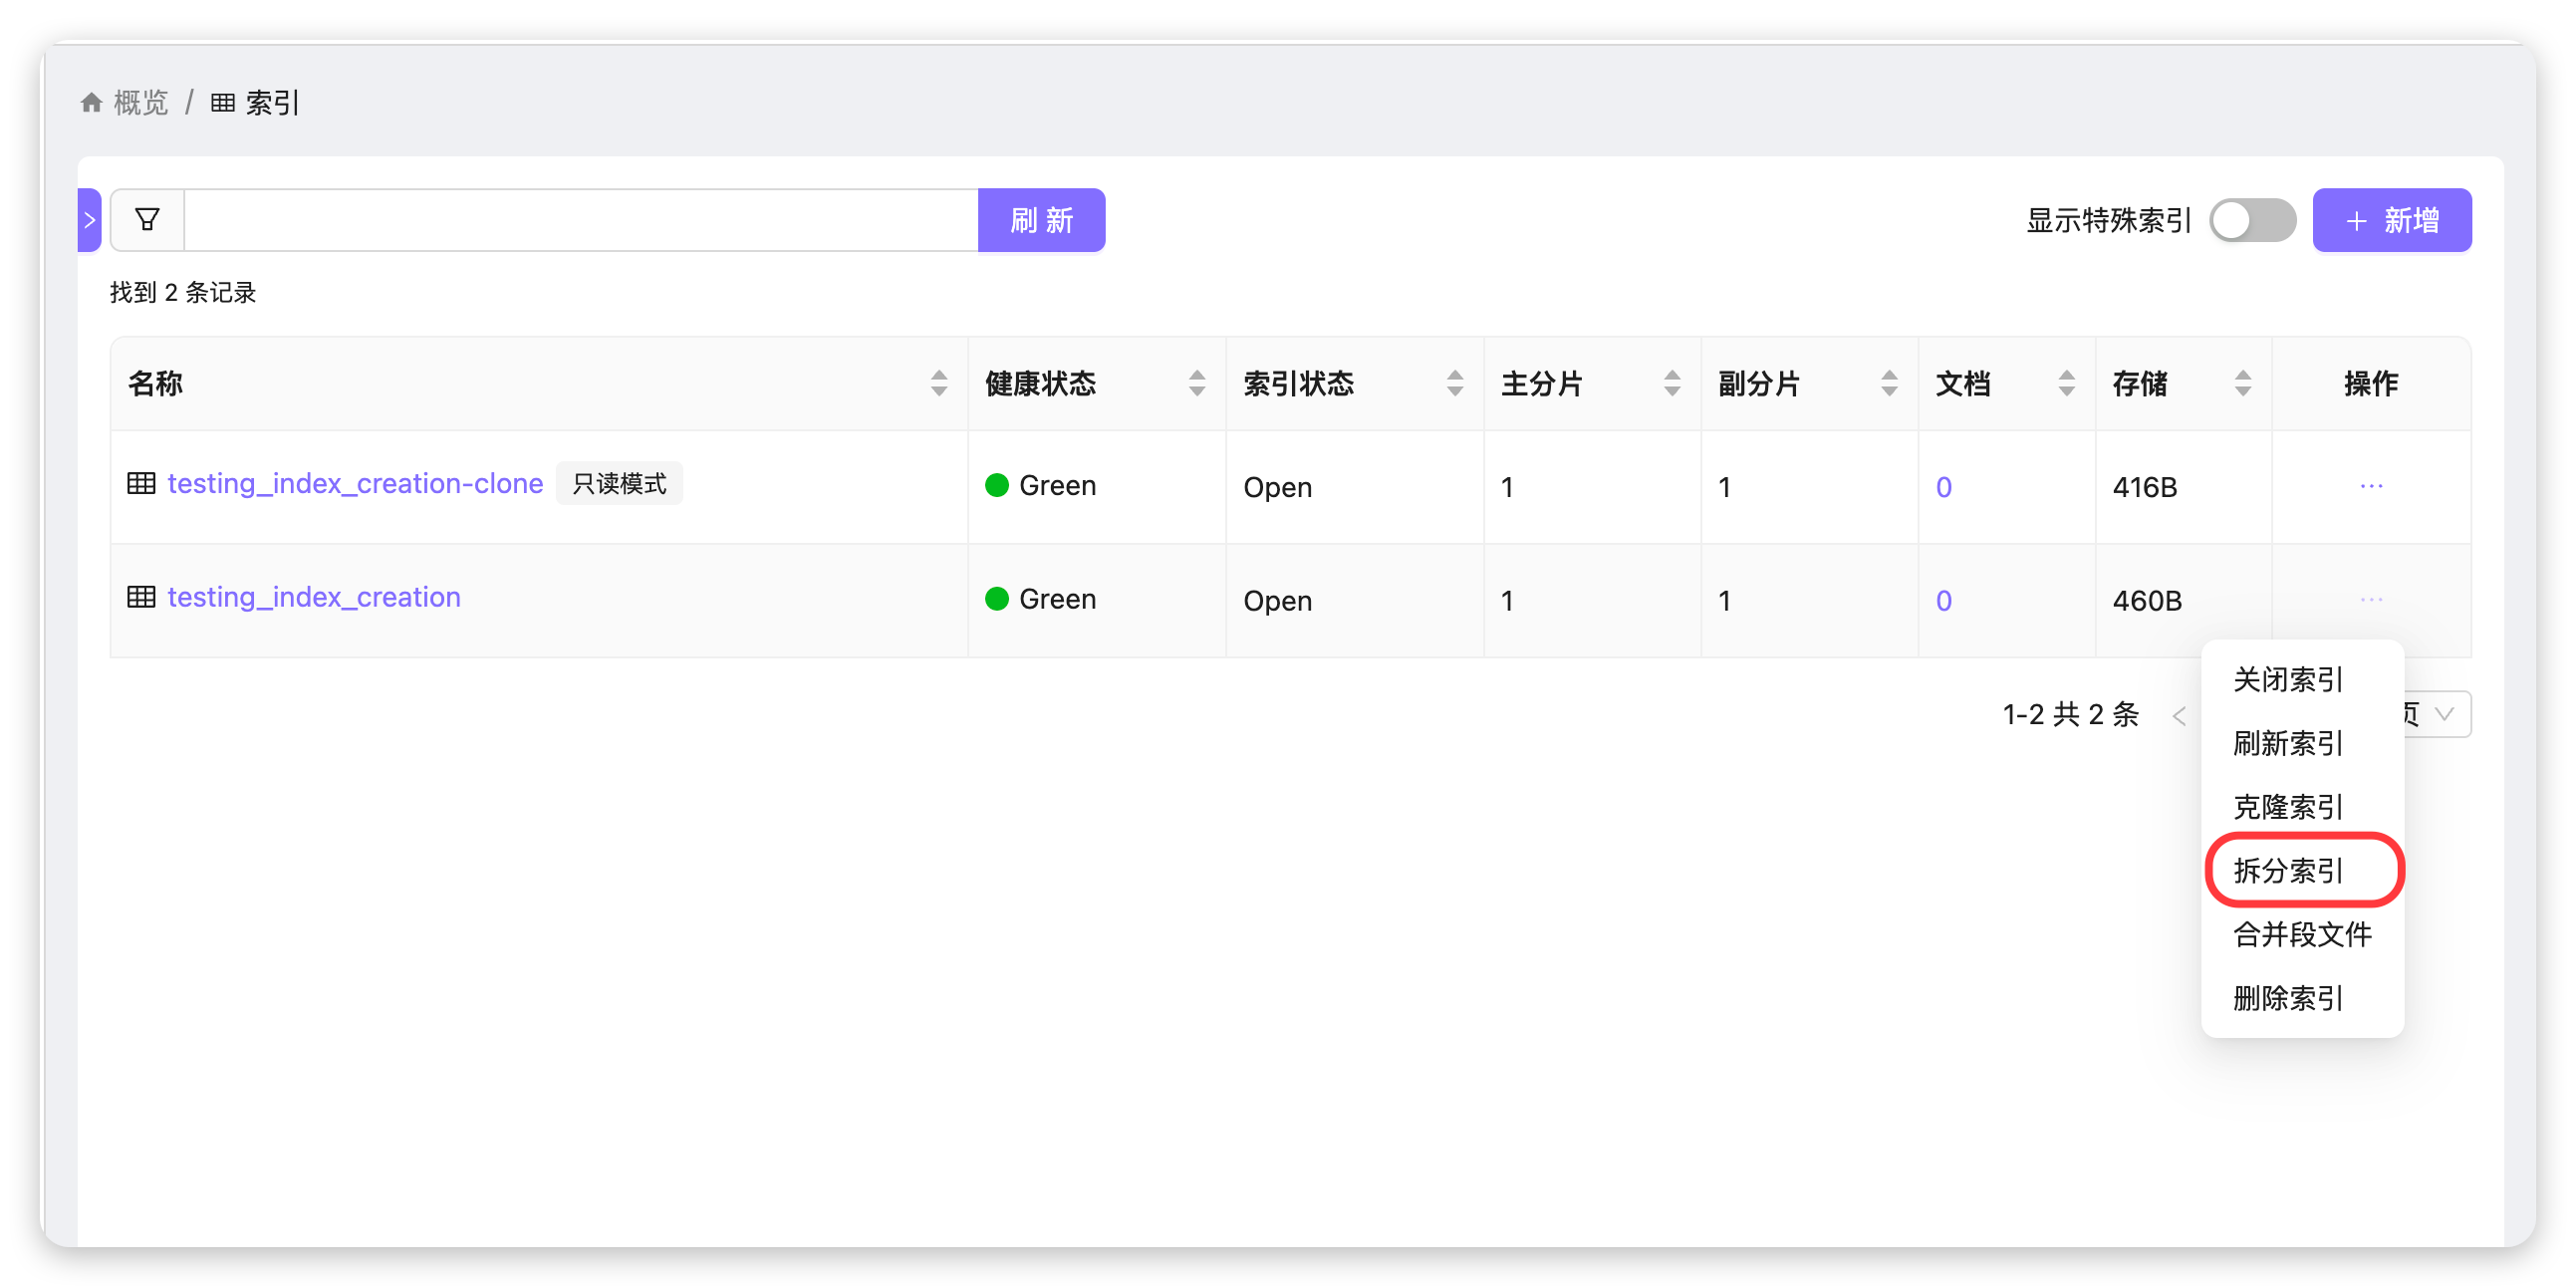
Task: Click the home icon in breadcrumb
Action: [92, 102]
